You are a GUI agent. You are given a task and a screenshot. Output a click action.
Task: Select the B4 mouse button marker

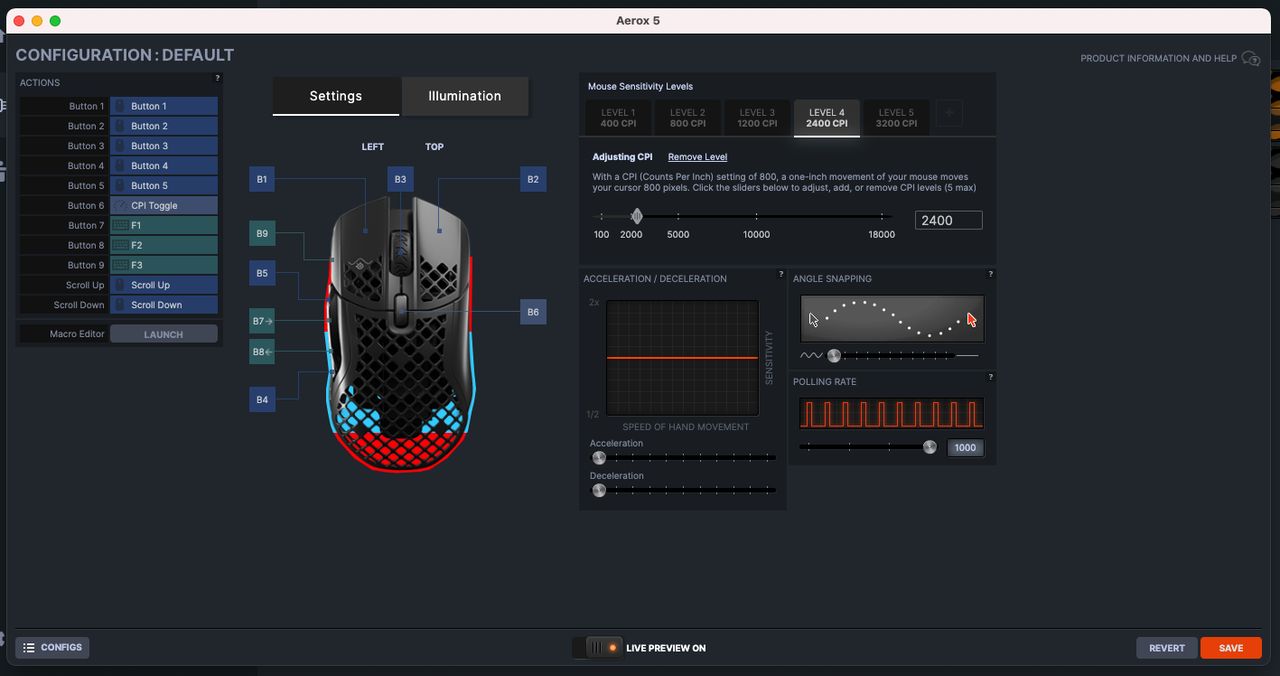pyautogui.click(x=262, y=399)
